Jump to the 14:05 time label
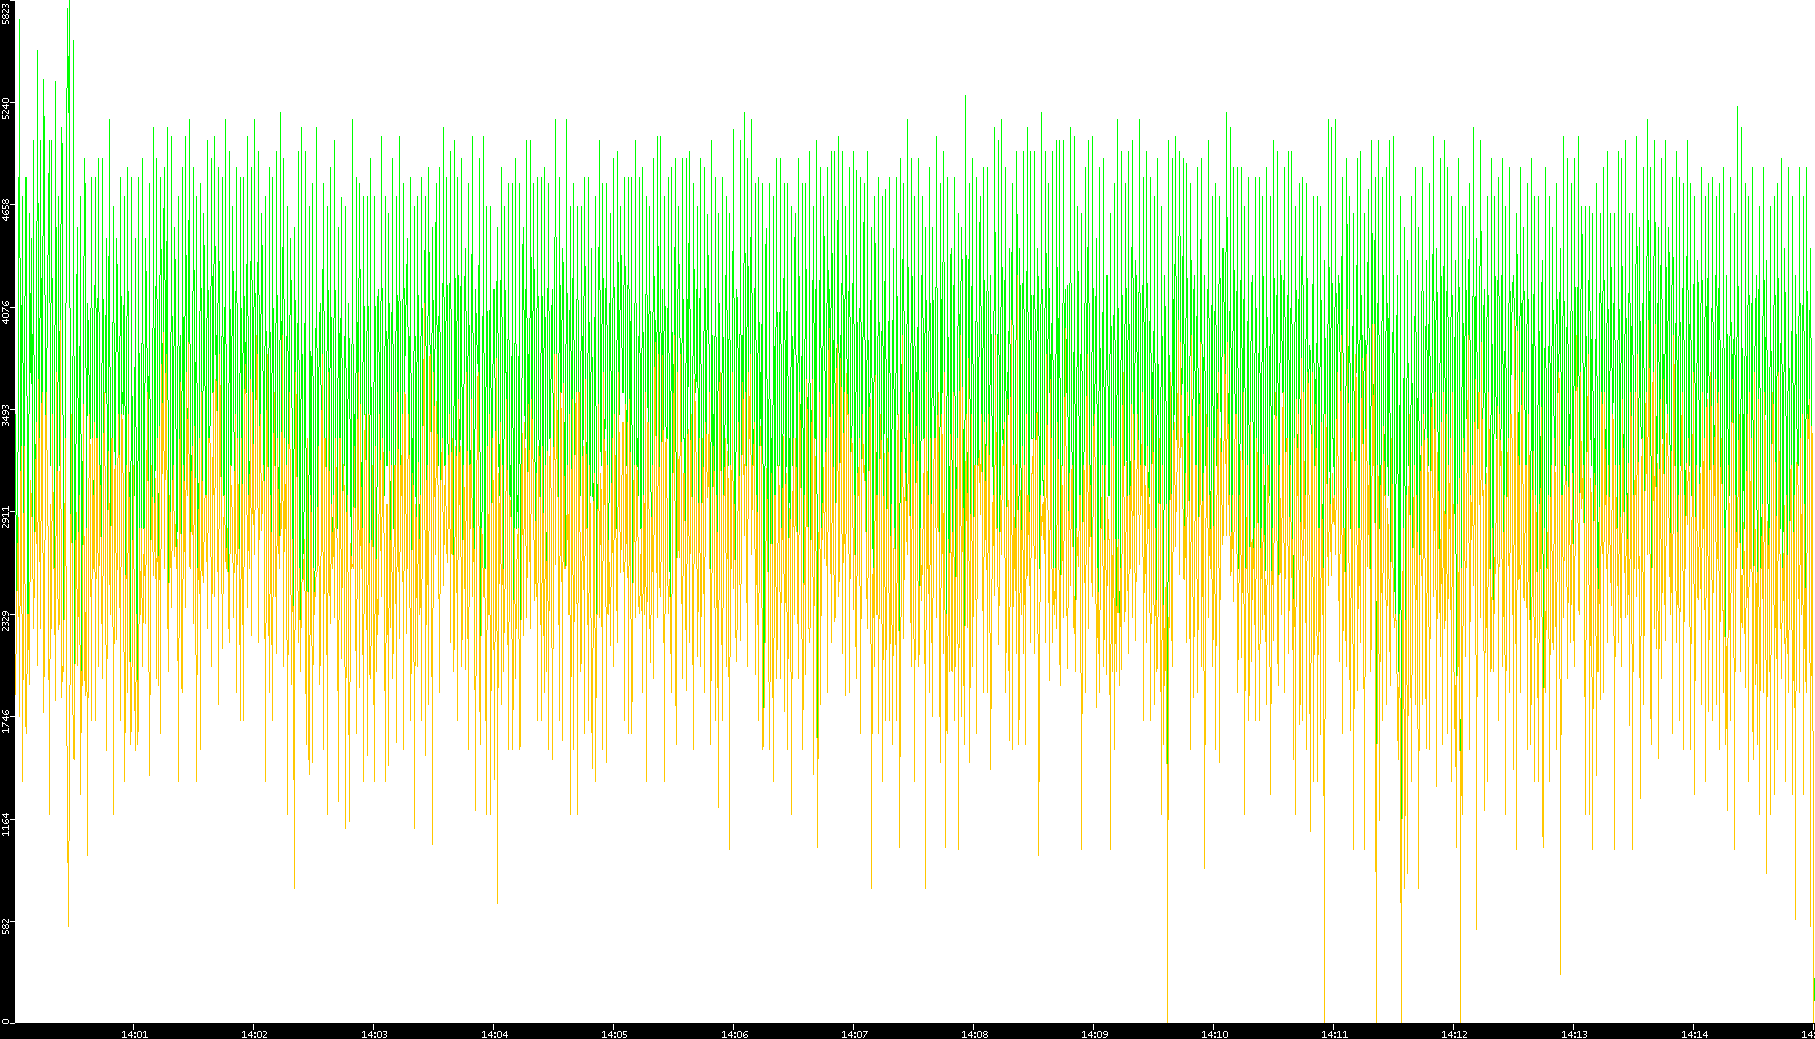Viewport: 1815px width, 1039px height. [x=614, y=1033]
